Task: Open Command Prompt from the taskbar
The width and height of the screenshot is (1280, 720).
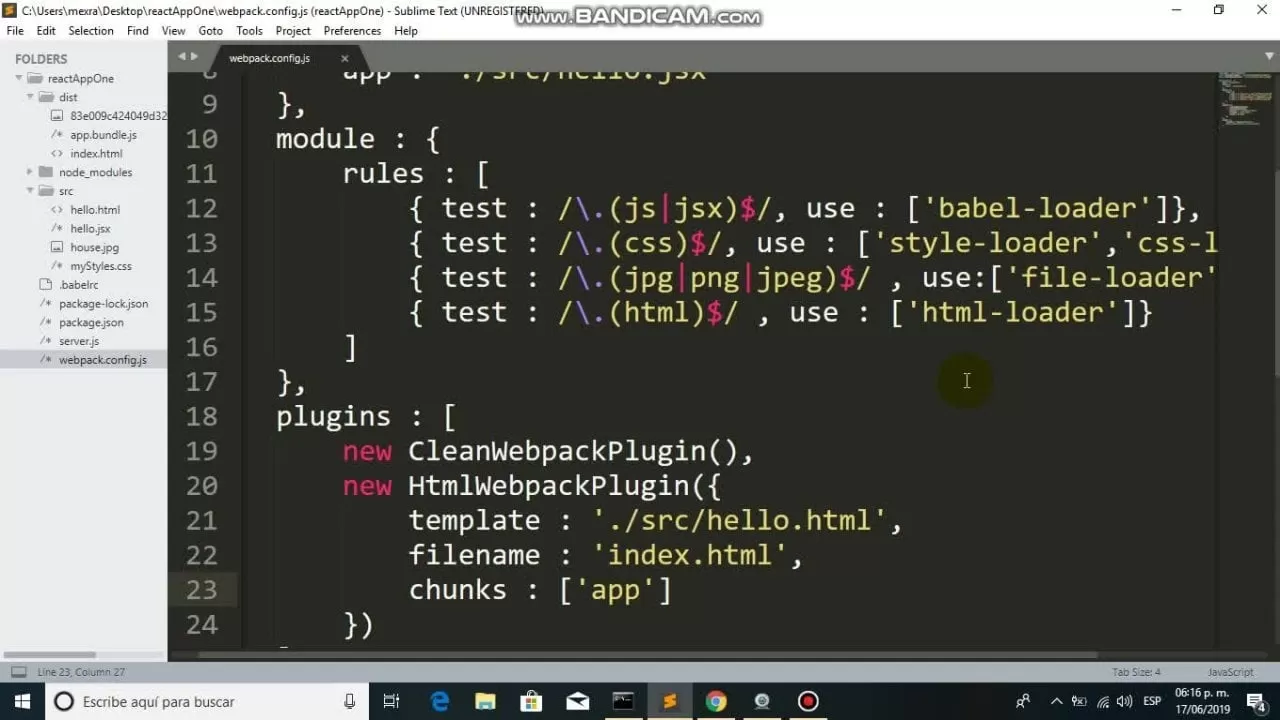Action: point(623,701)
